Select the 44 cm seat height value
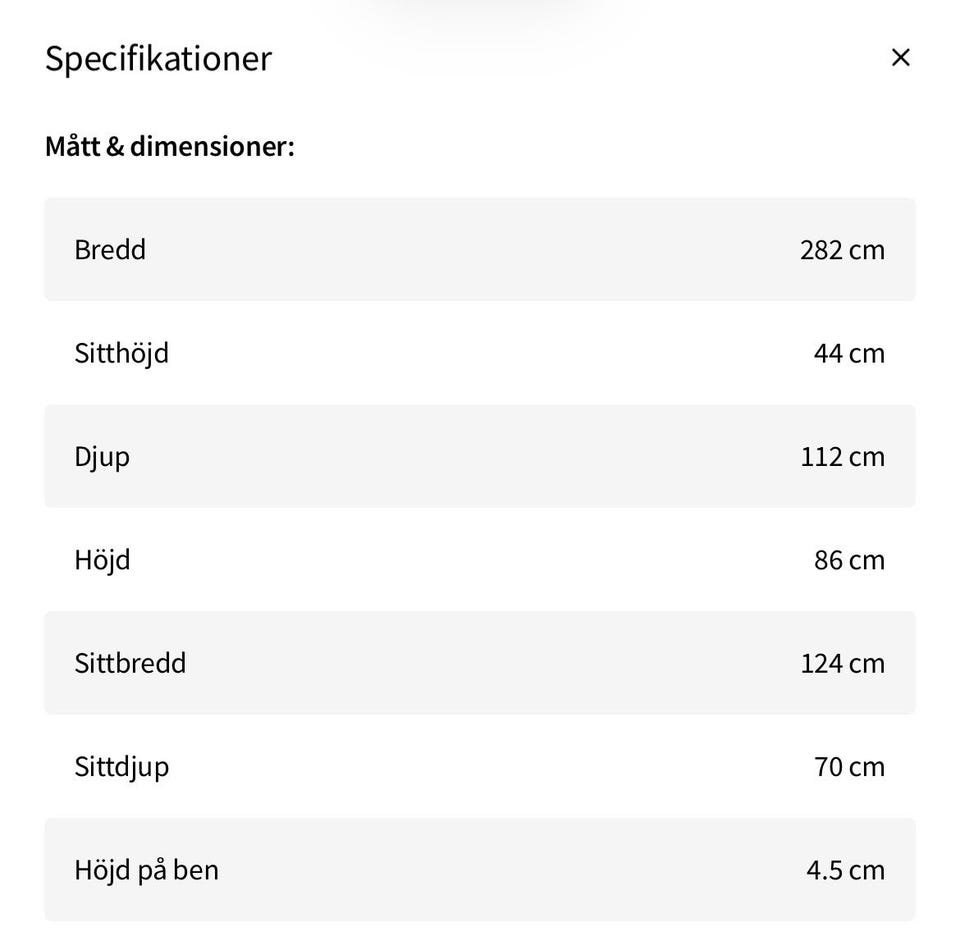Screen dimensions: 960x950 pyautogui.click(x=849, y=353)
